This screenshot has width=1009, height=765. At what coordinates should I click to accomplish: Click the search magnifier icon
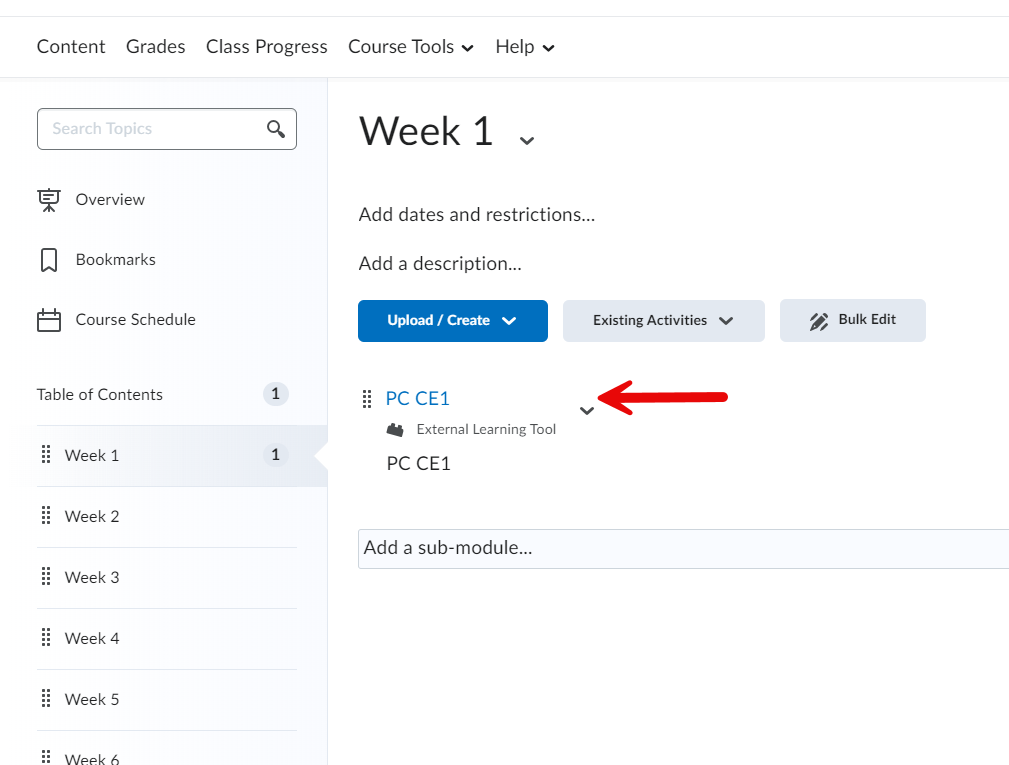[x=276, y=129]
